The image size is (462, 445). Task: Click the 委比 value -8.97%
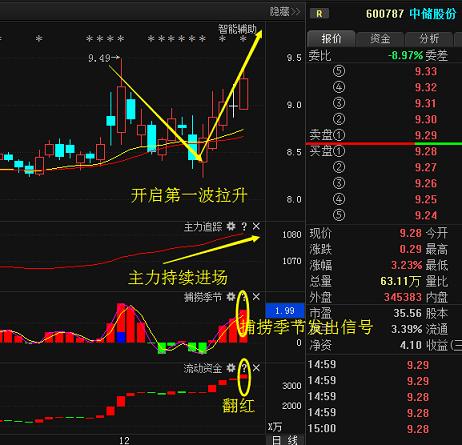click(x=405, y=55)
